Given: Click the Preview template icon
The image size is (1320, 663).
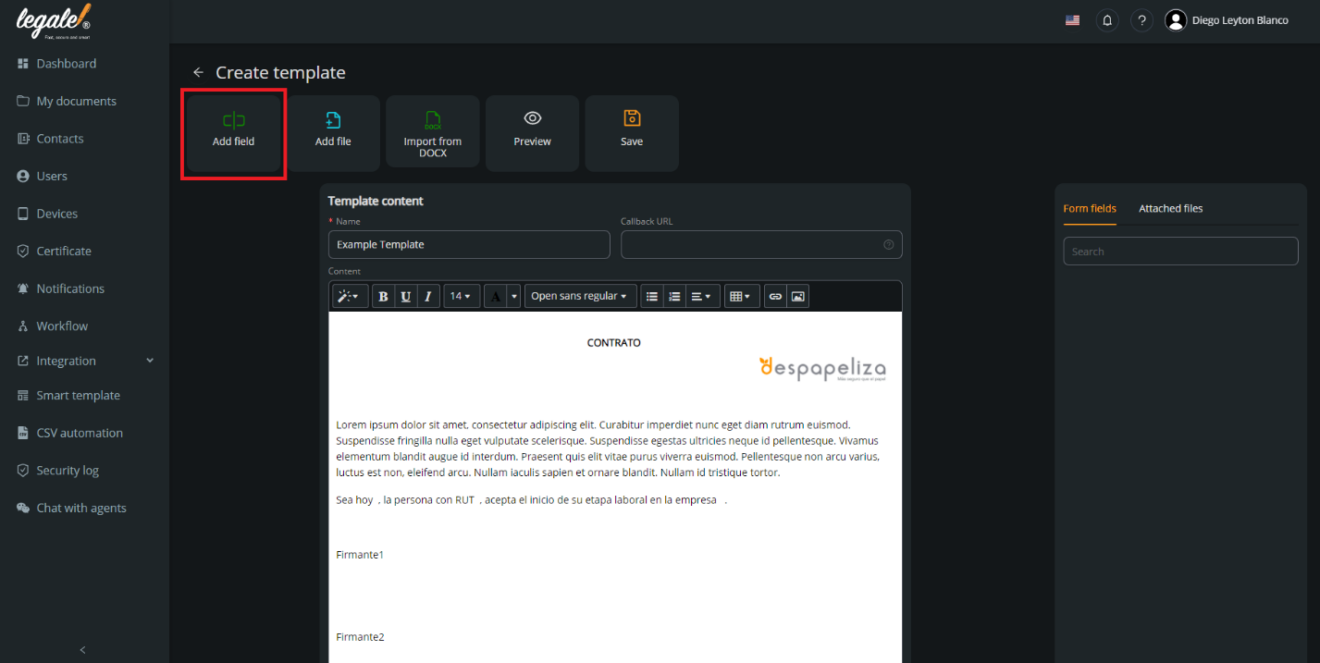Looking at the screenshot, I should coord(532,130).
